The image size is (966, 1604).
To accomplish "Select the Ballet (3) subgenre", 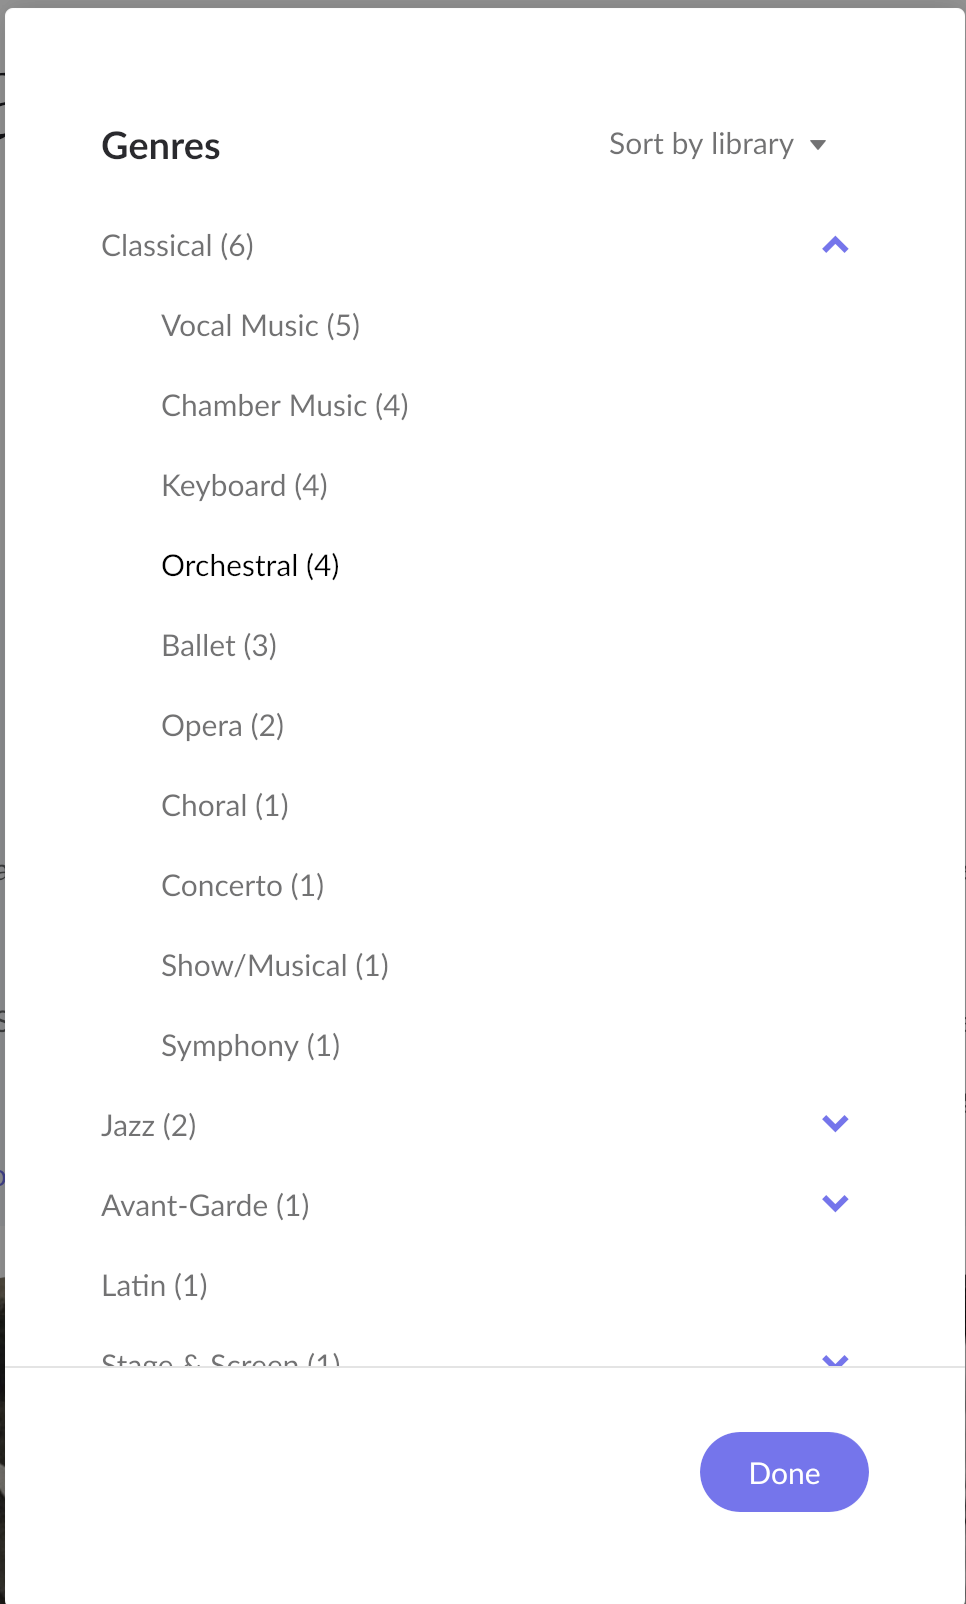I will click(x=219, y=646).
